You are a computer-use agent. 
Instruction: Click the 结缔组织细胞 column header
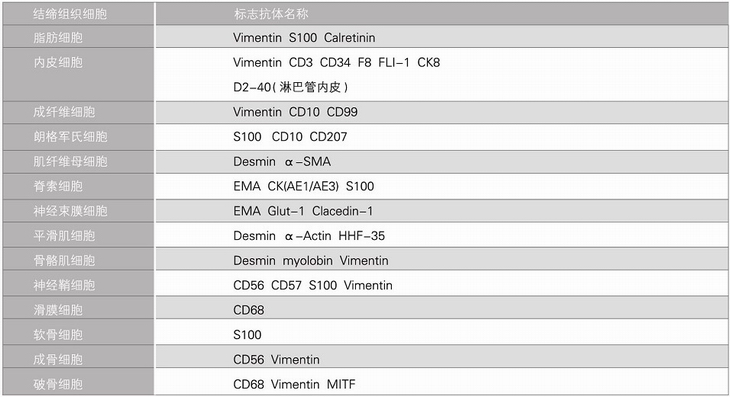pos(78,14)
